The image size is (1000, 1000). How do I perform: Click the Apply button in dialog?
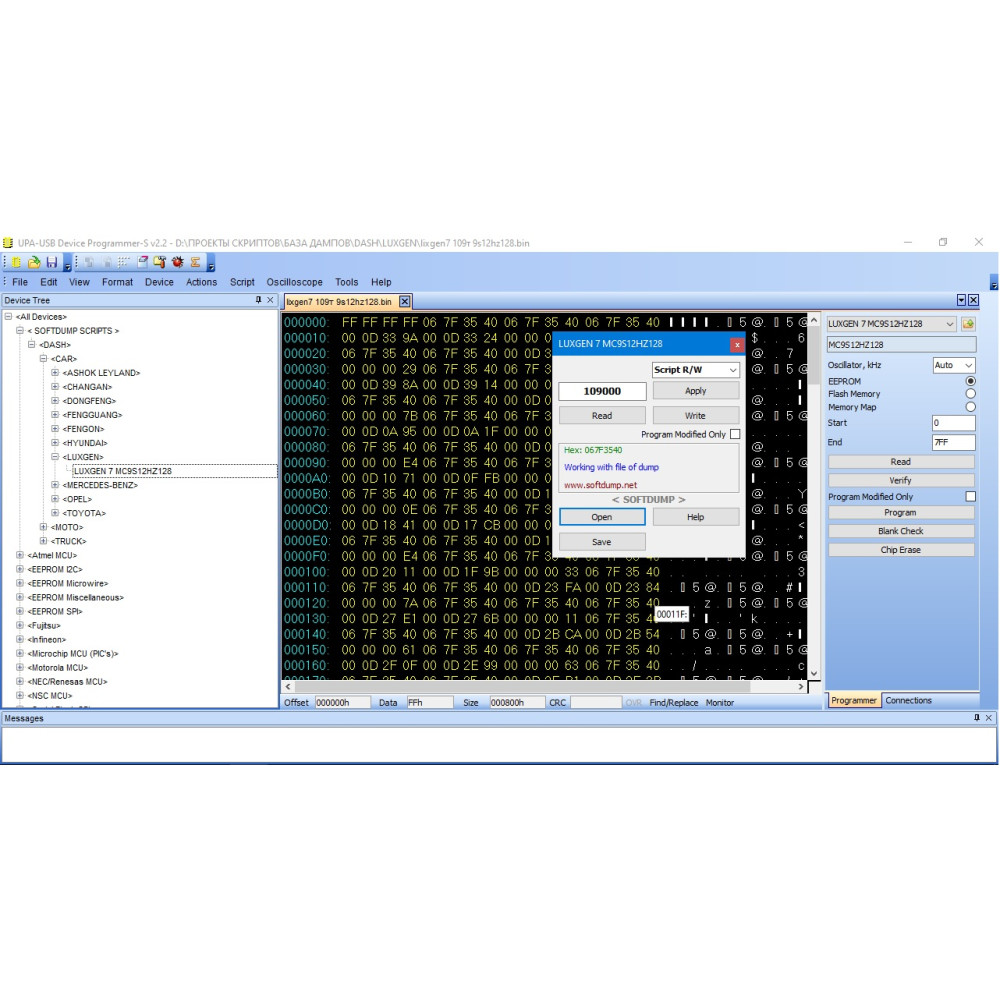(696, 391)
